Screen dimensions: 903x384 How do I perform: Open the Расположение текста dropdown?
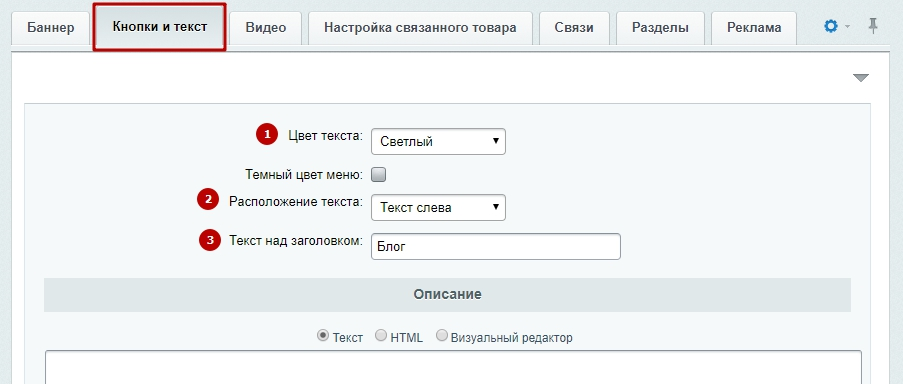pyautogui.click(x=438, y=207)
